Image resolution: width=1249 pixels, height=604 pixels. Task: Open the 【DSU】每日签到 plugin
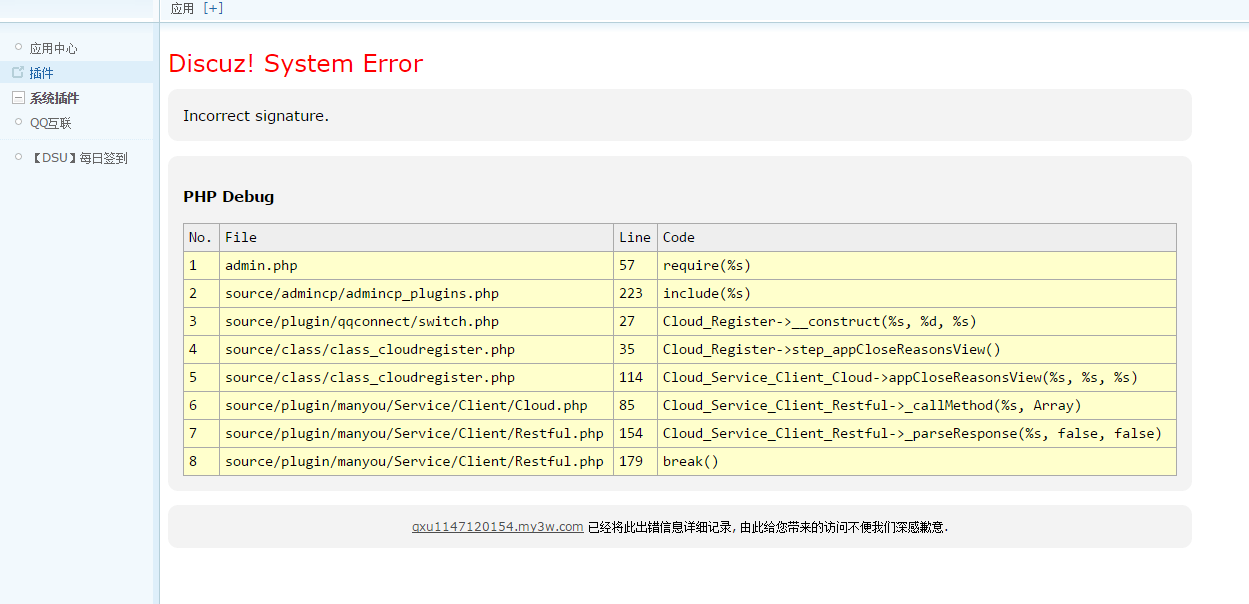78,158
